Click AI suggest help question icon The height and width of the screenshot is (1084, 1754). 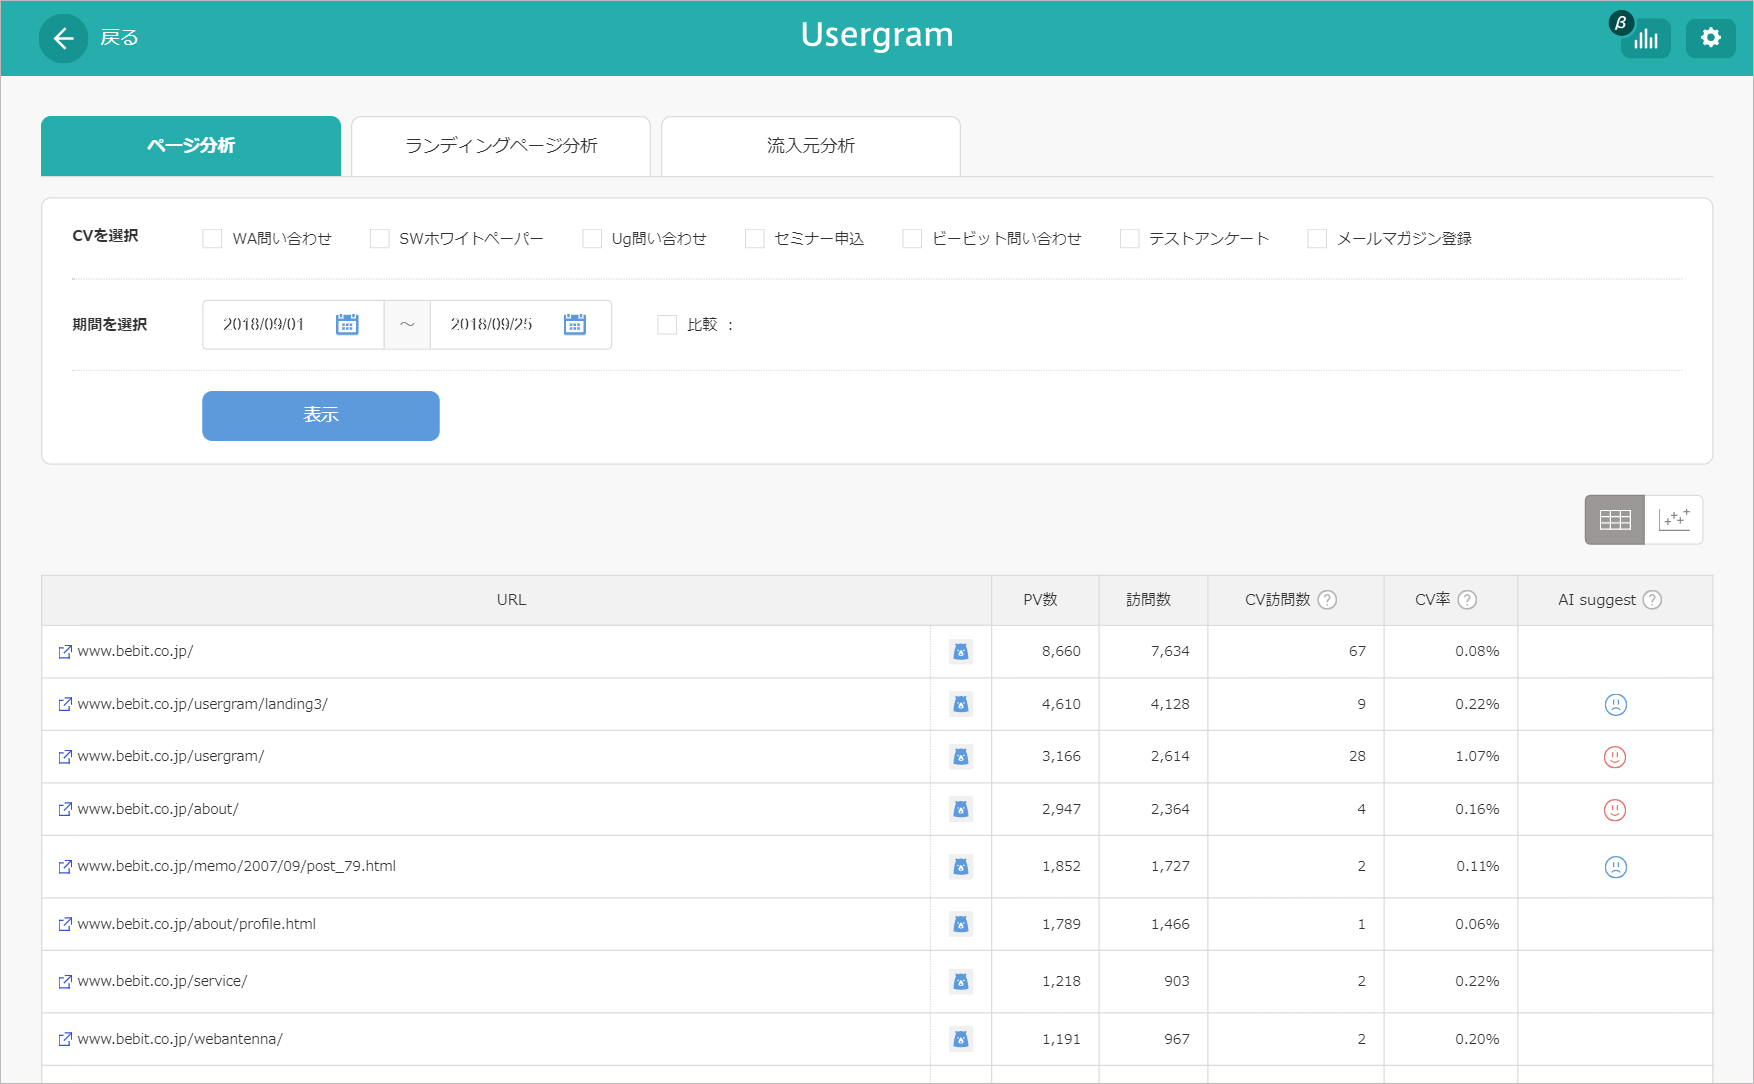click(1652, 600)
